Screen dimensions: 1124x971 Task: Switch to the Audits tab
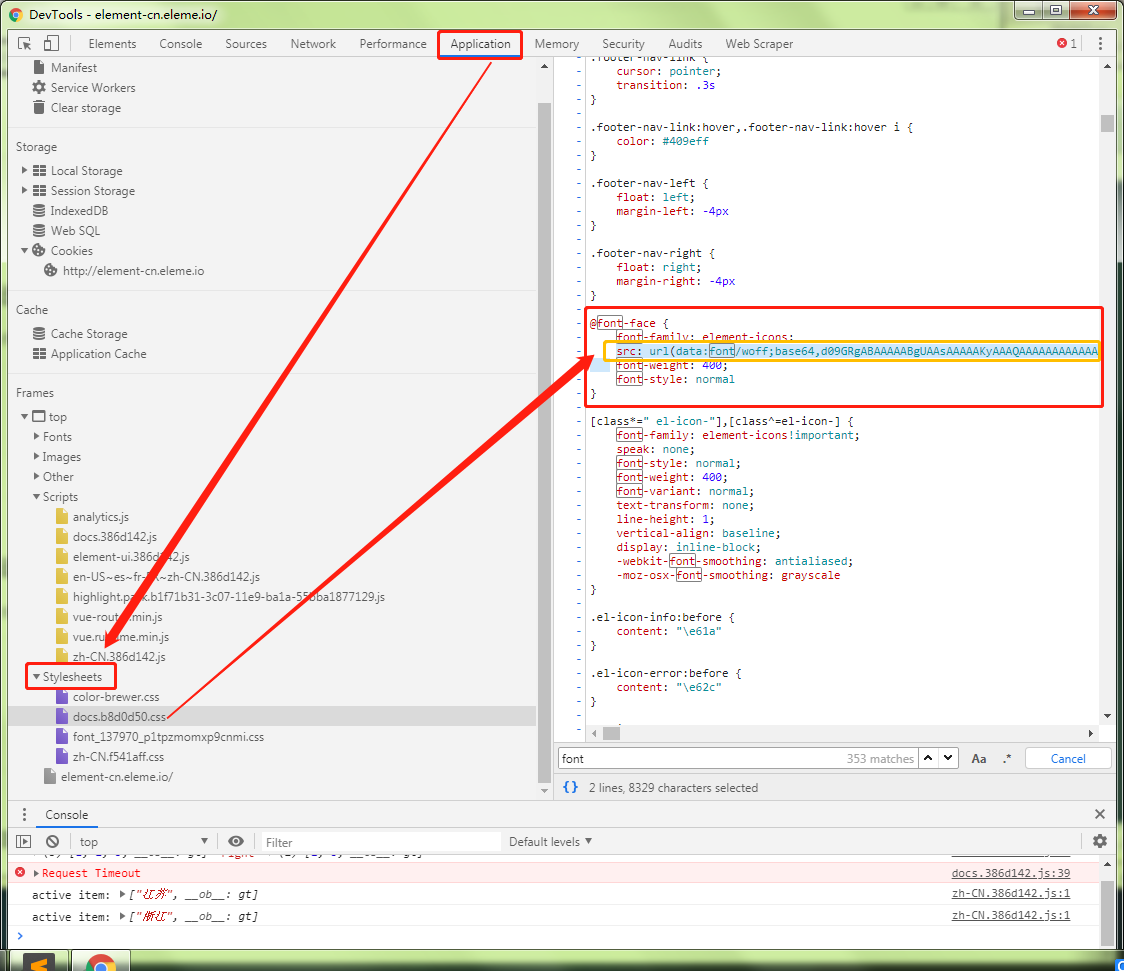(685, 44)
